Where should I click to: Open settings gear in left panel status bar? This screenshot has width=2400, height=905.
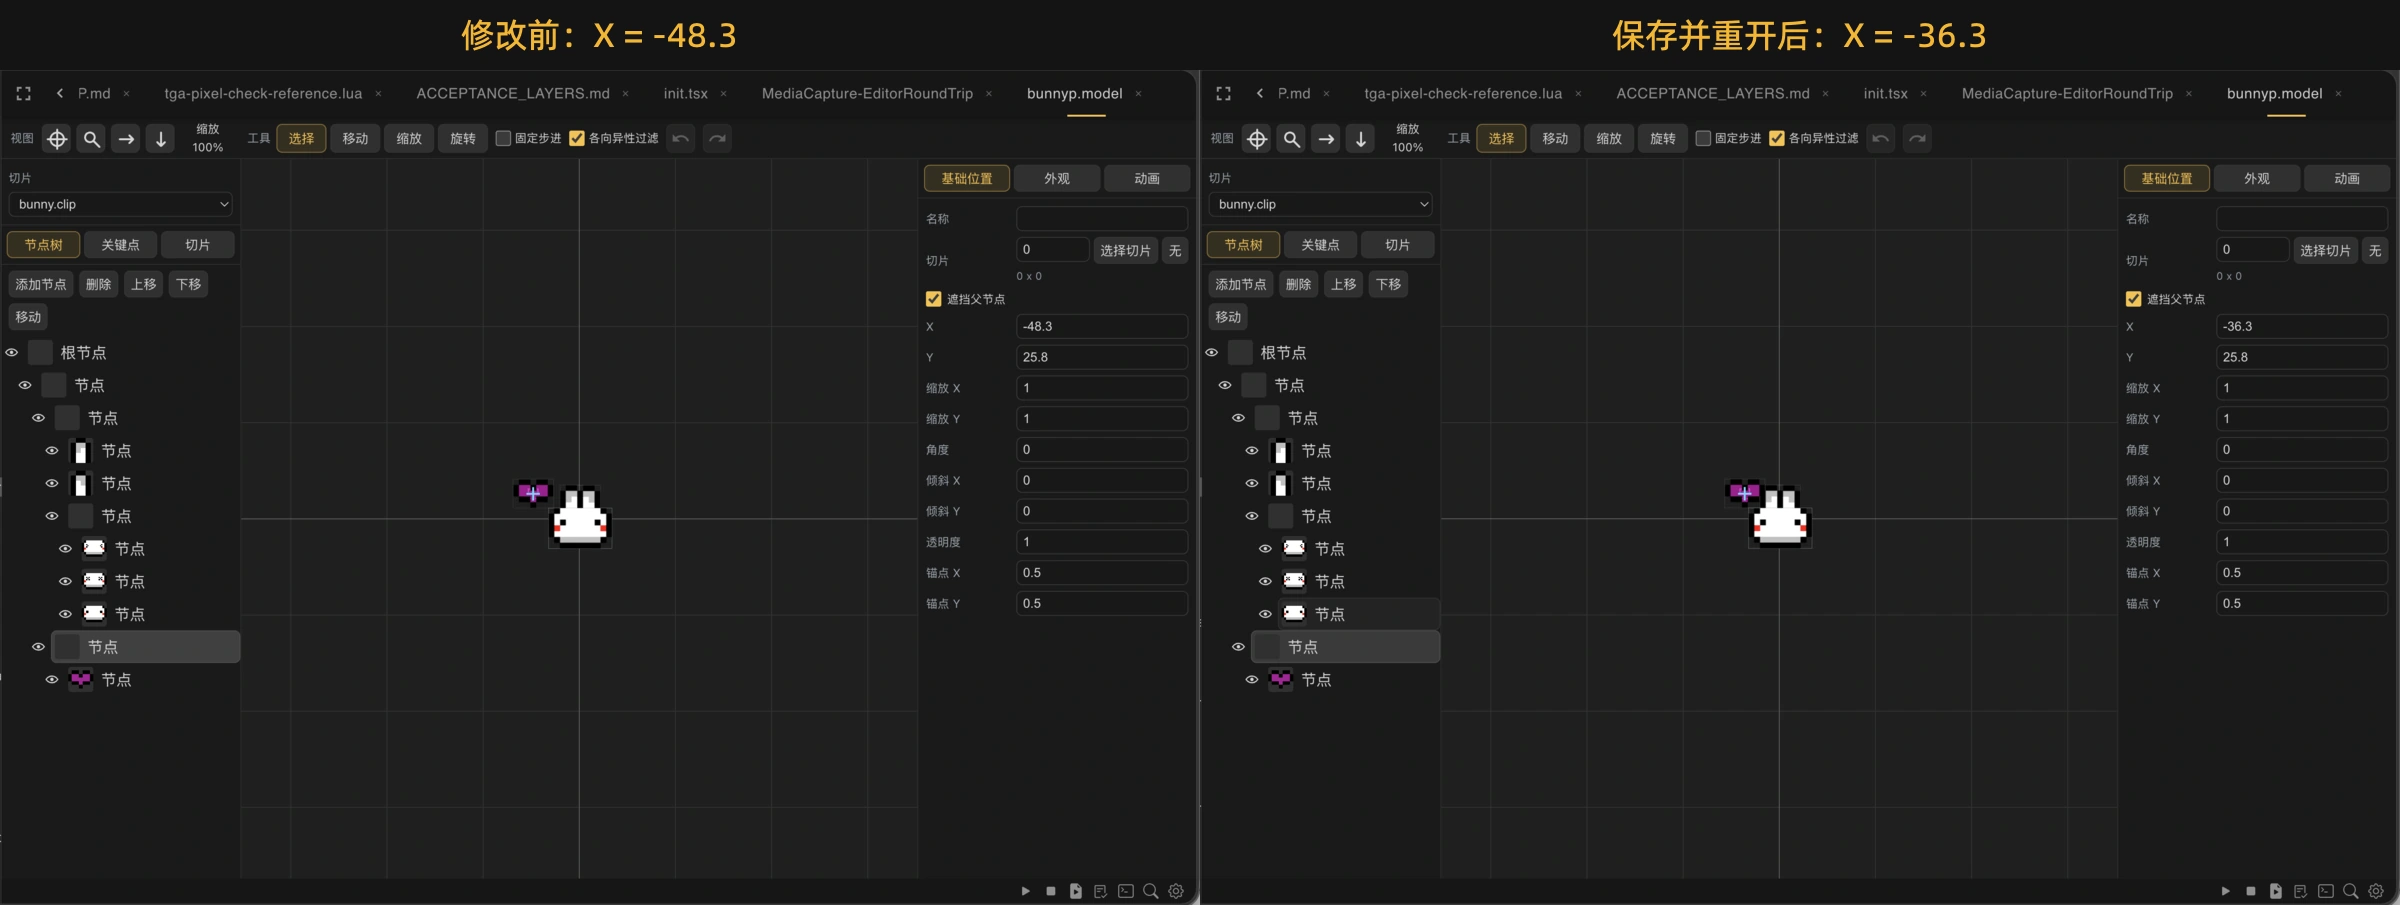(1176, 891)
